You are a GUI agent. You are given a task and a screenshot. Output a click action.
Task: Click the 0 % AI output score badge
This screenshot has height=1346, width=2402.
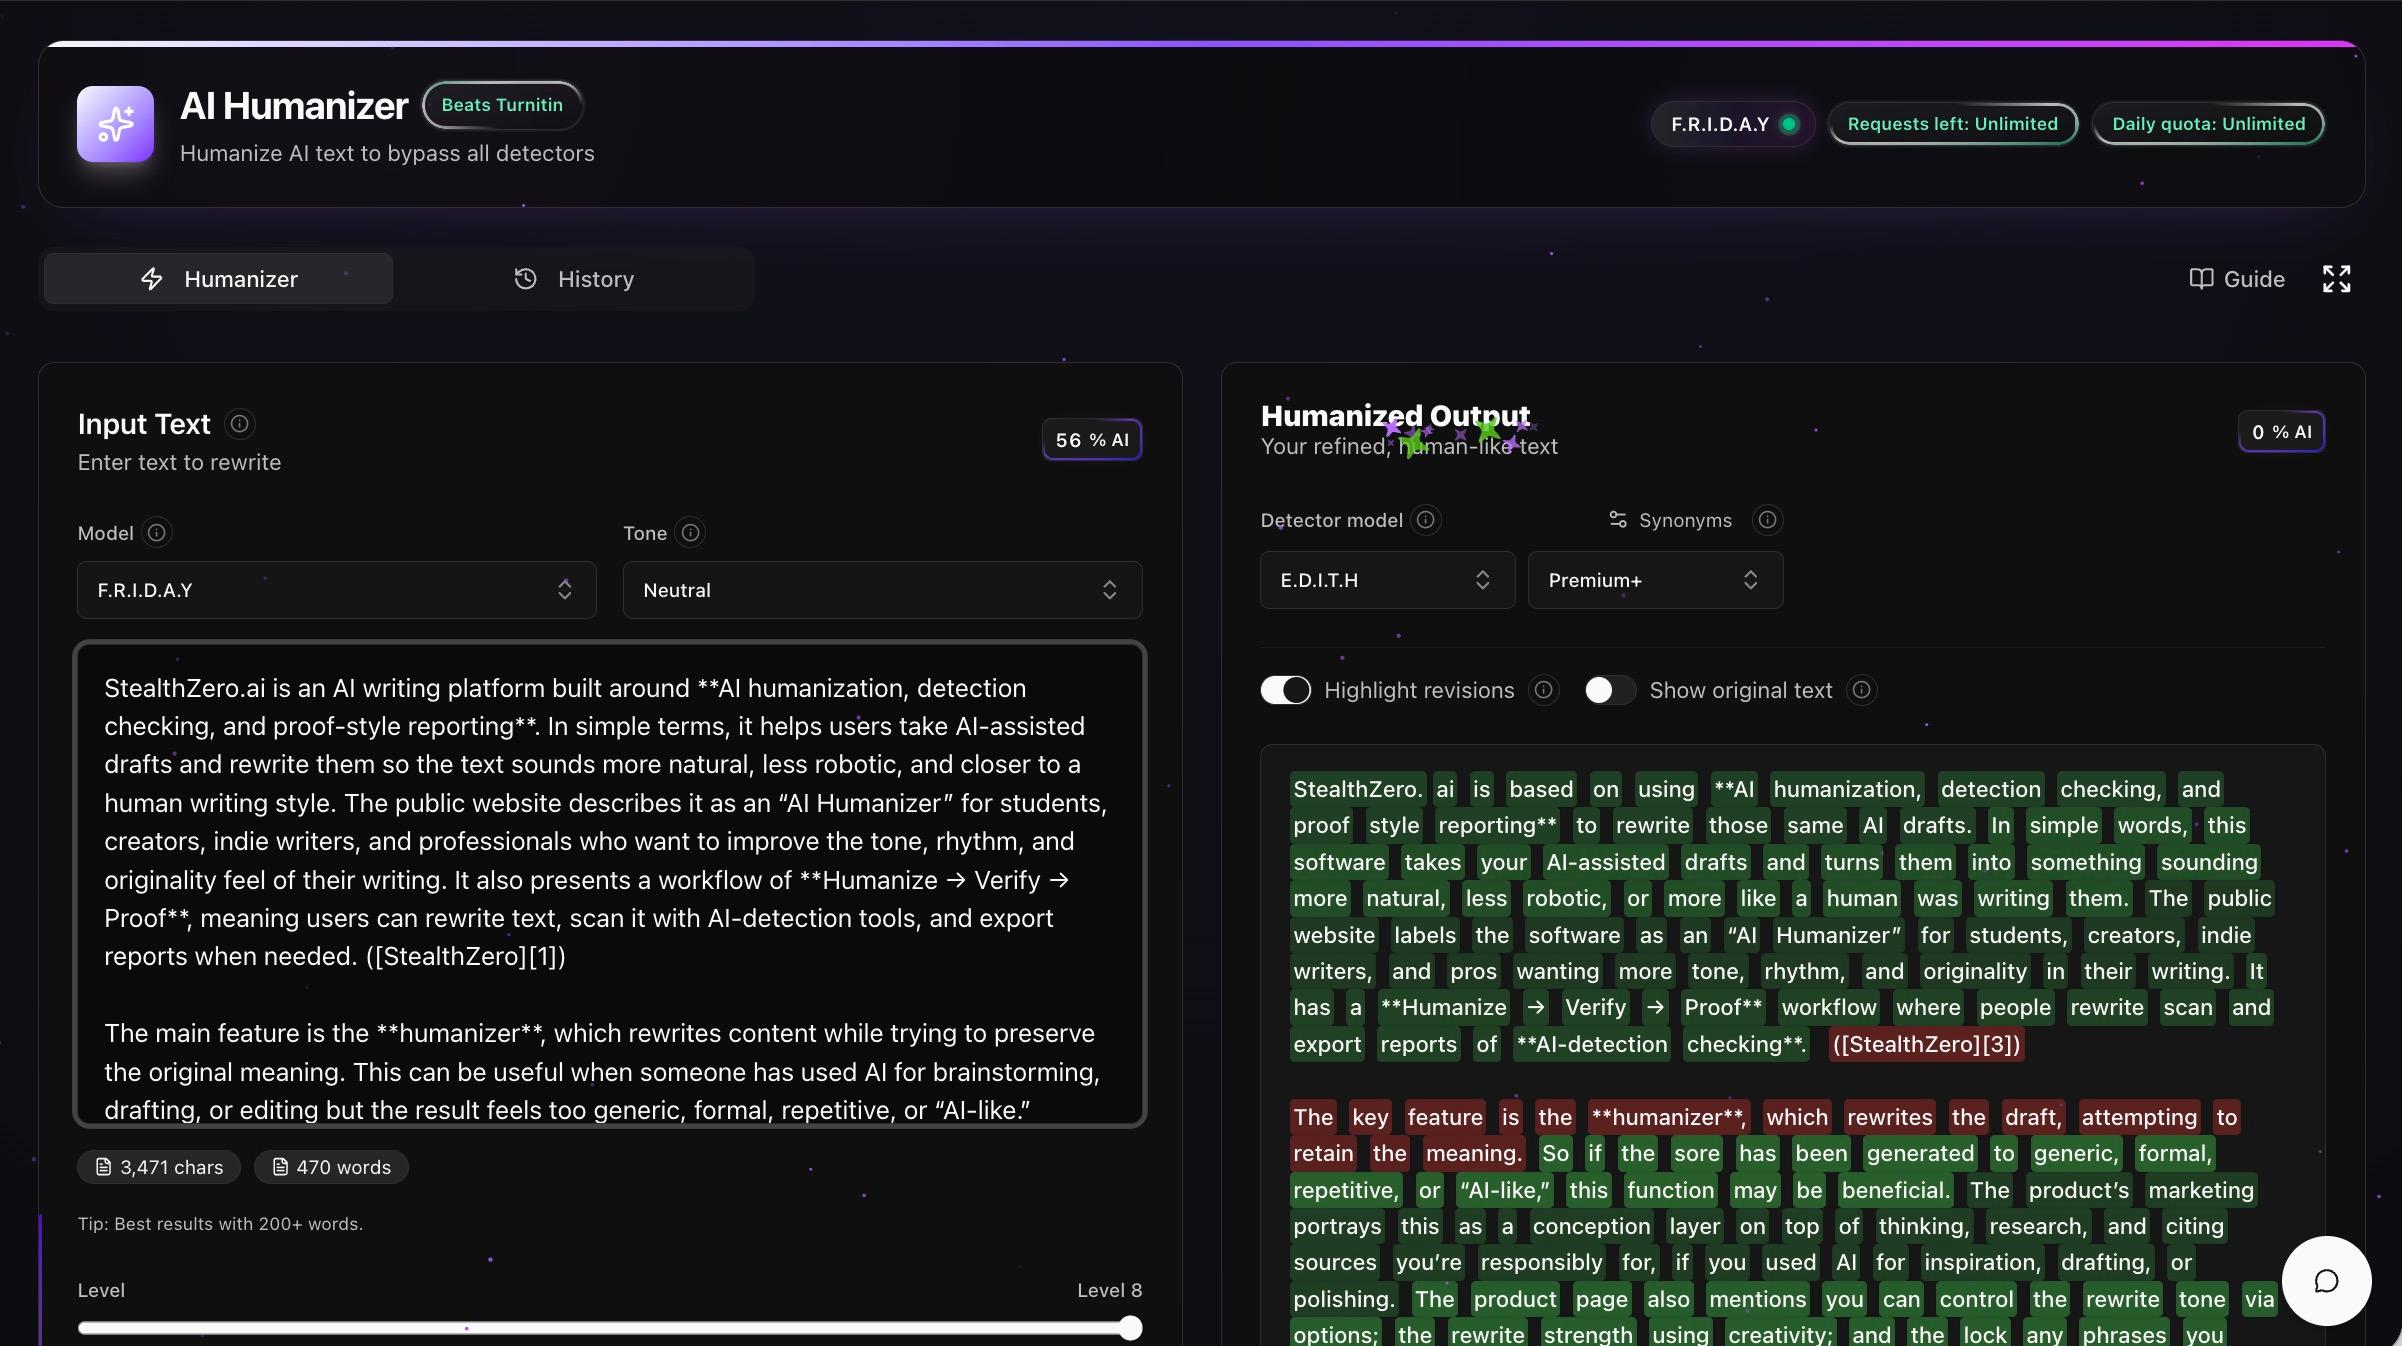[2281, 432]
